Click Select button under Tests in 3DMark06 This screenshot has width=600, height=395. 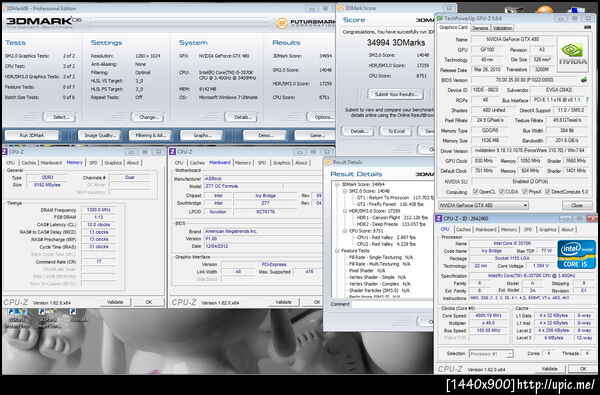60,117
